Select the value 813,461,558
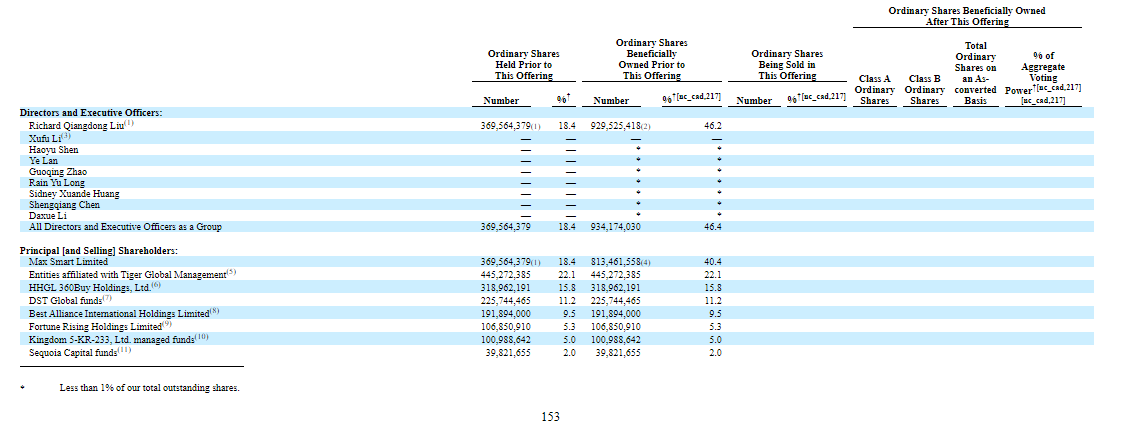This screenshot has height=431, width=1123. tap(615, 262)
